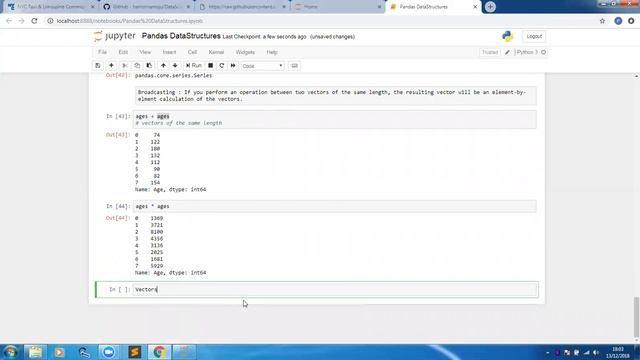
Task: Click in the 'ages + ages' code cell
Action: (x=335, y=120)
